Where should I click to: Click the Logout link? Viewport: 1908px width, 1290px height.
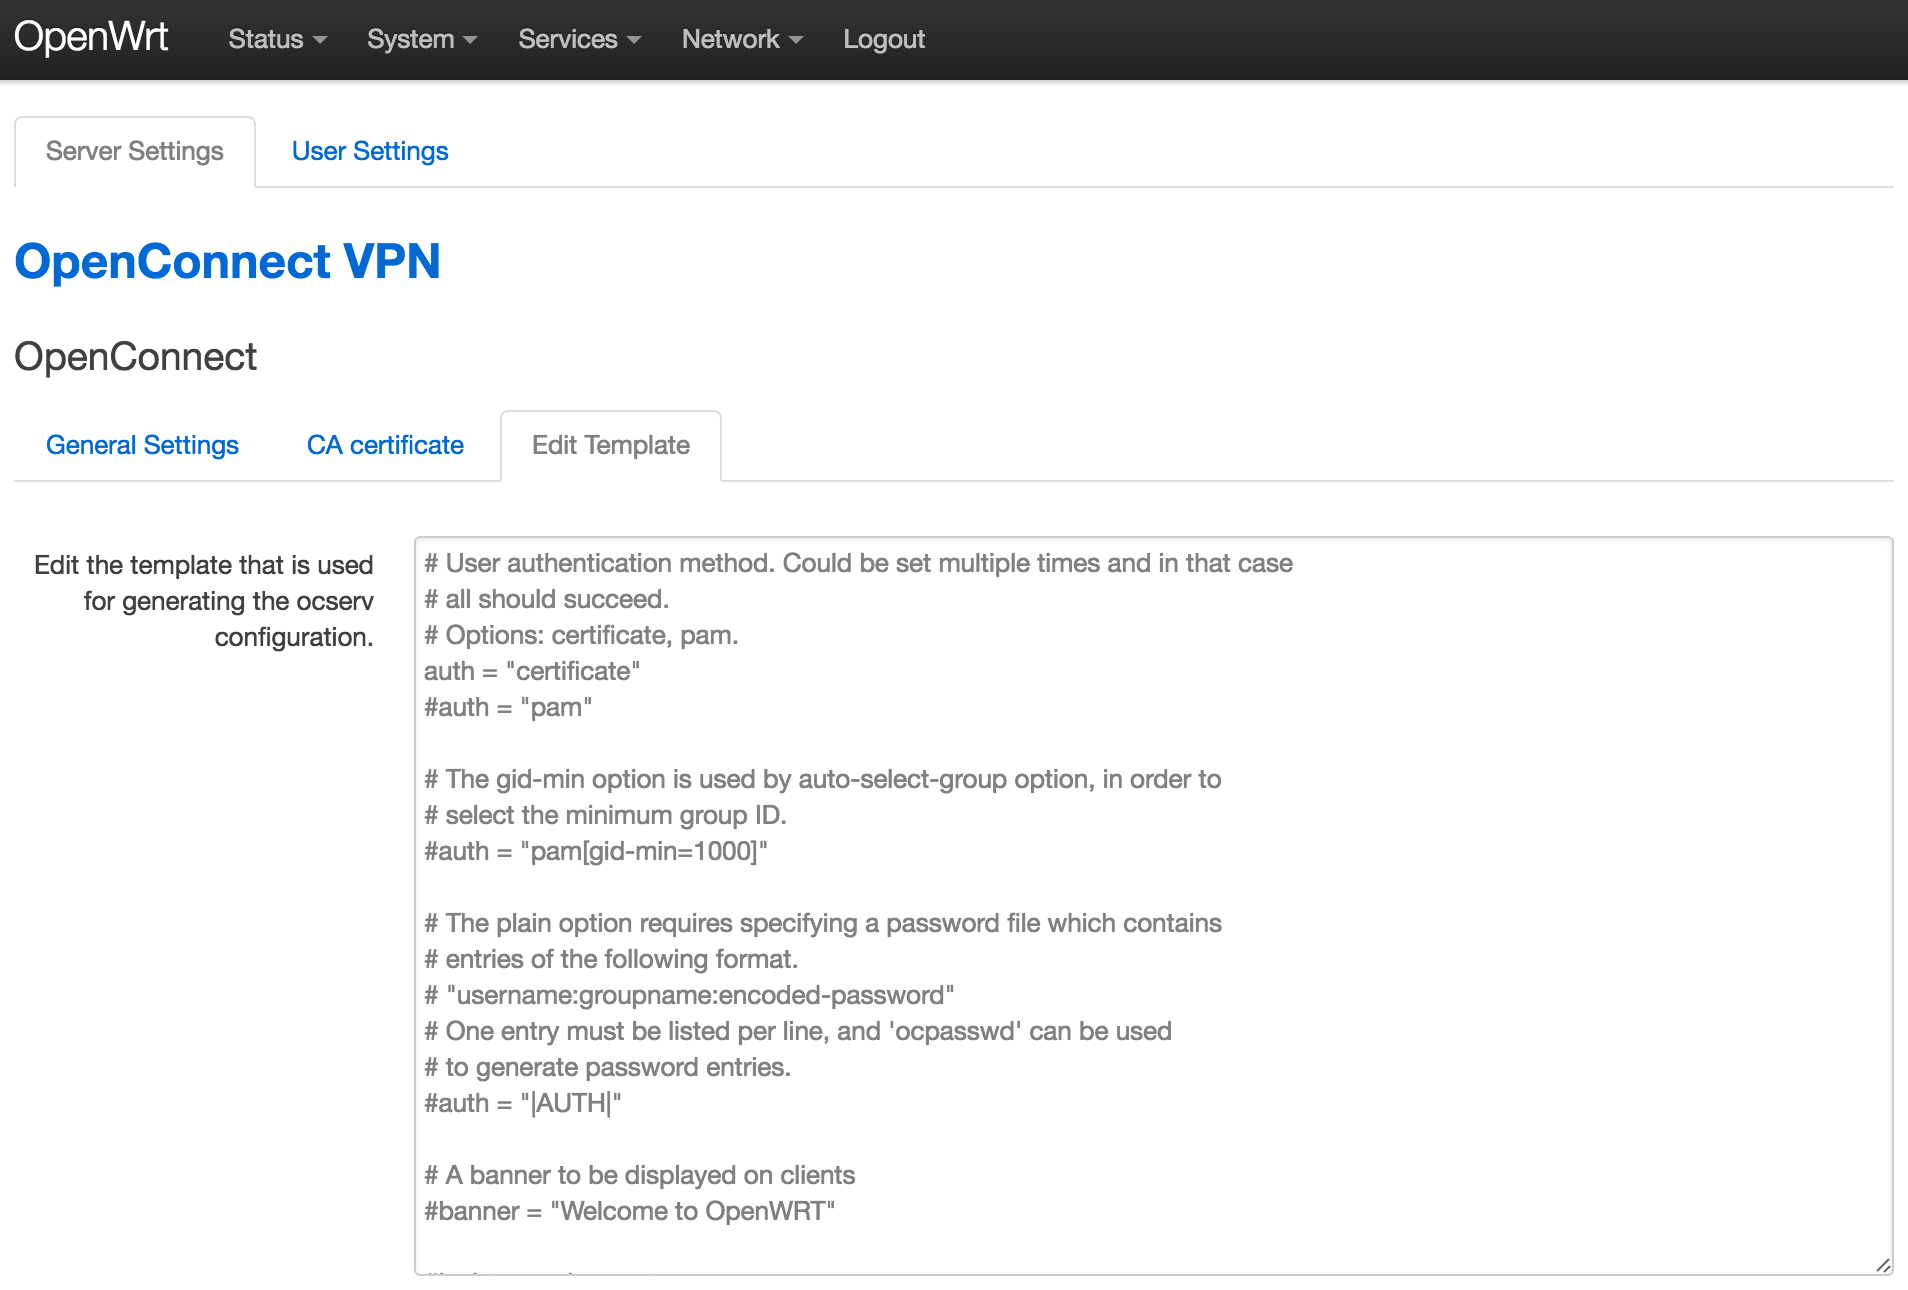(x=884, y=39)
